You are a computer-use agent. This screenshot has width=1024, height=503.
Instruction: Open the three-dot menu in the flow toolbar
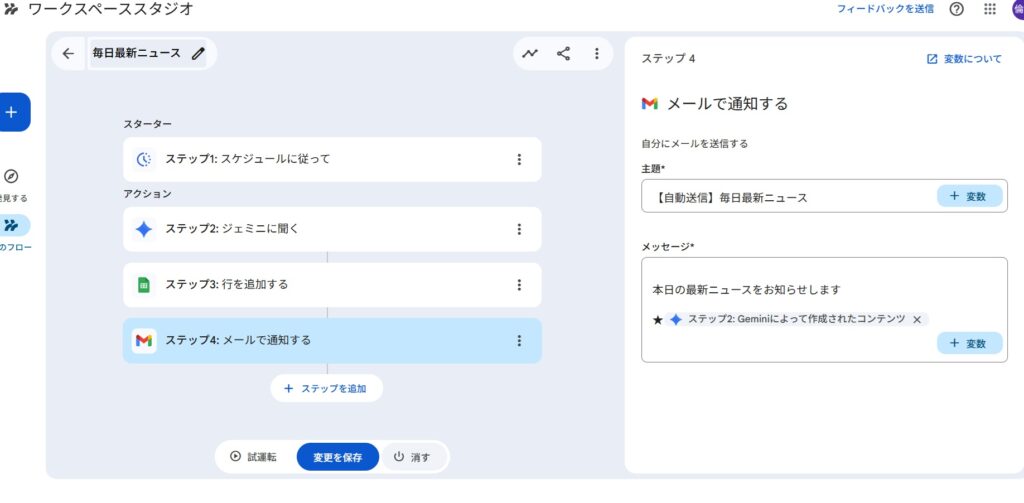pyautogui.click(x=596, y=54)
